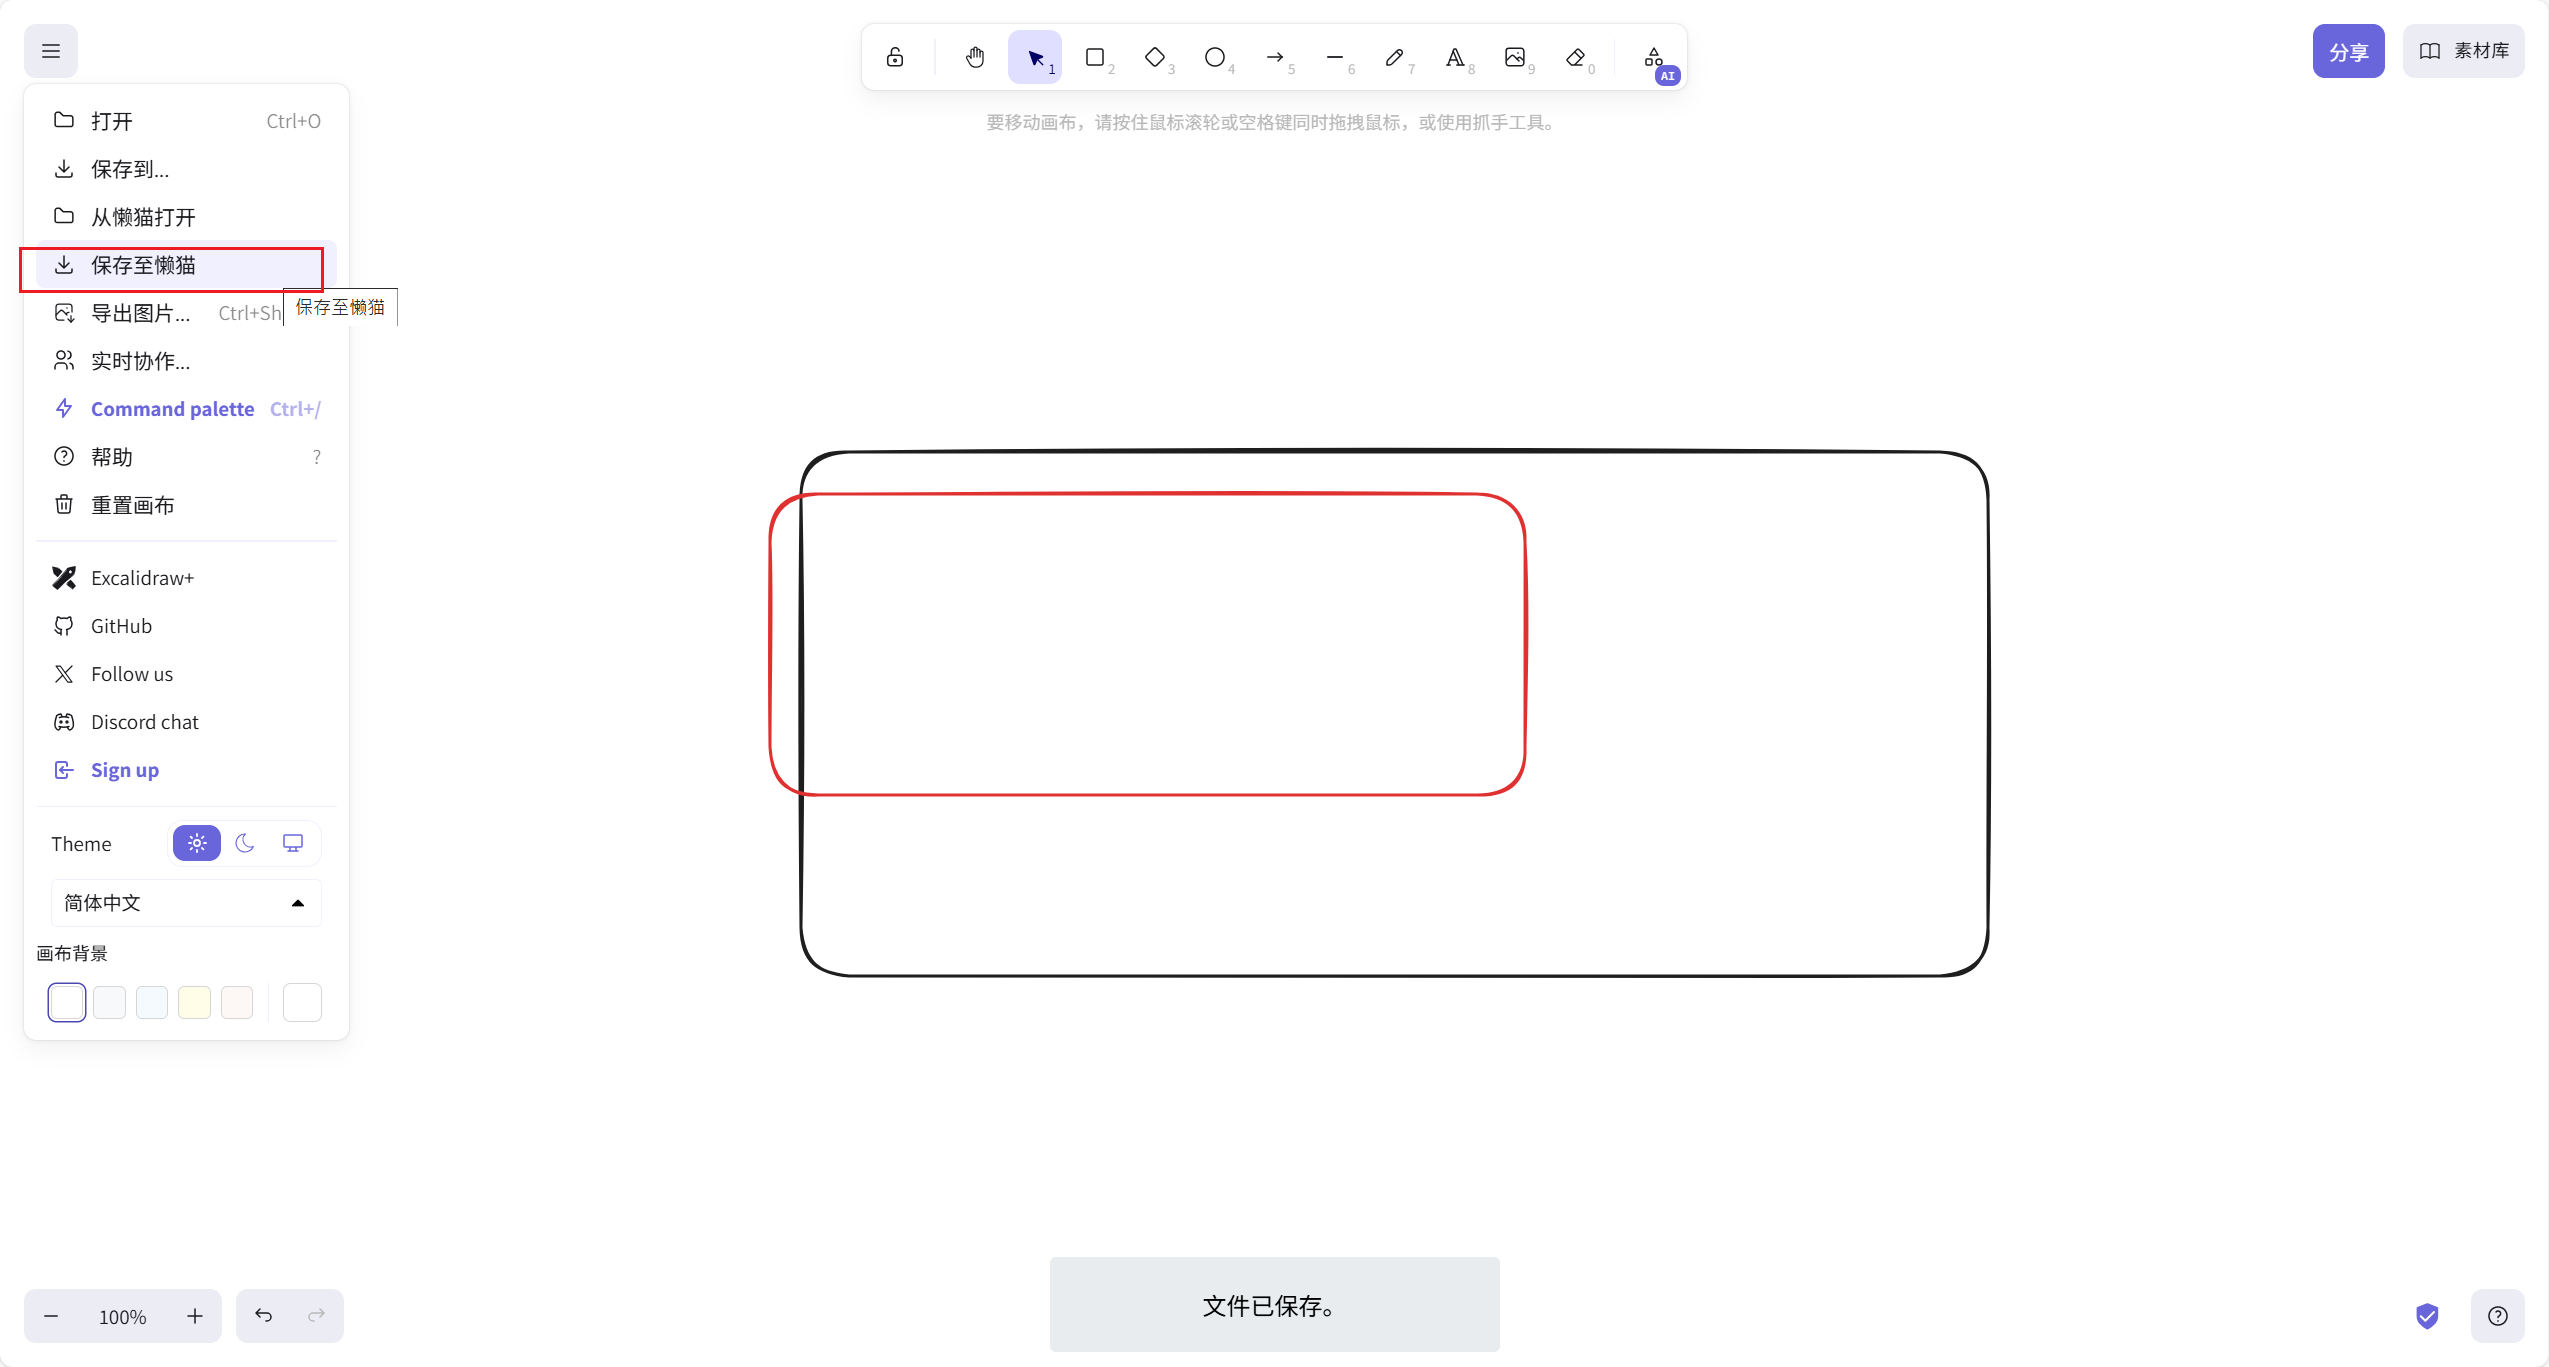
Task: Select the Pencil draw tool
Action: [x=1395, y=57]
